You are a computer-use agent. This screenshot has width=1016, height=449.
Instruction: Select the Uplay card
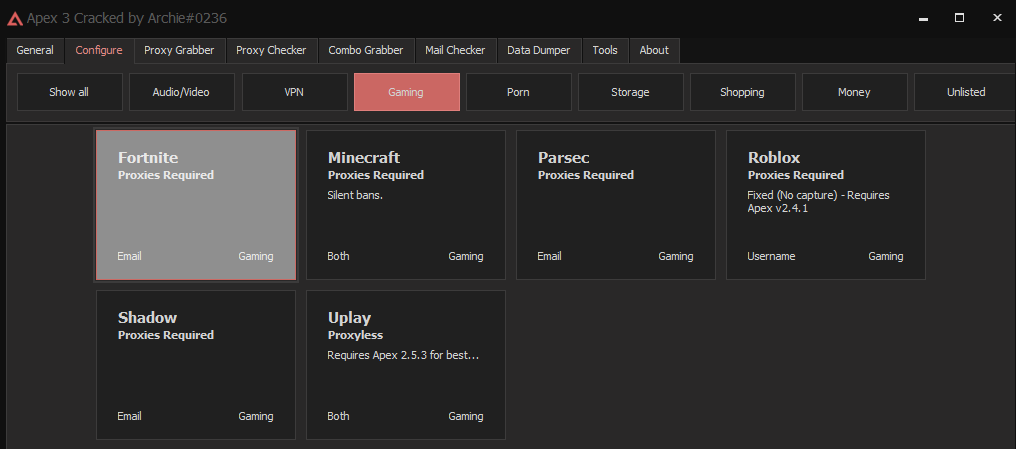click(x=406, y=365)
